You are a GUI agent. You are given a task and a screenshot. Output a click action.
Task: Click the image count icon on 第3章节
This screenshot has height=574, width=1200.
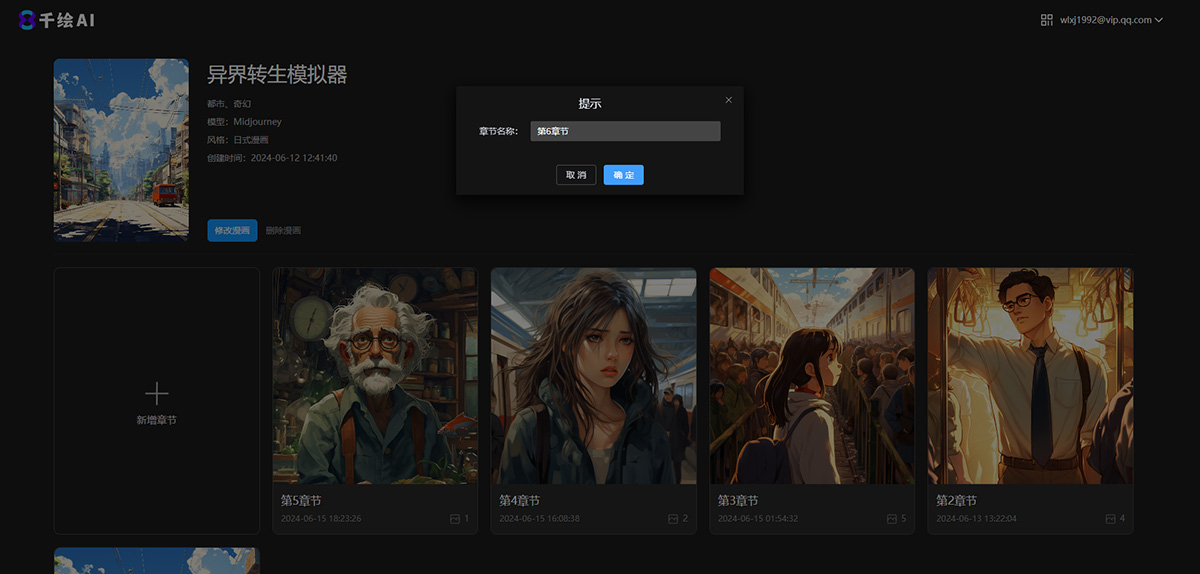pyautogui.click(x=891, y=519)
